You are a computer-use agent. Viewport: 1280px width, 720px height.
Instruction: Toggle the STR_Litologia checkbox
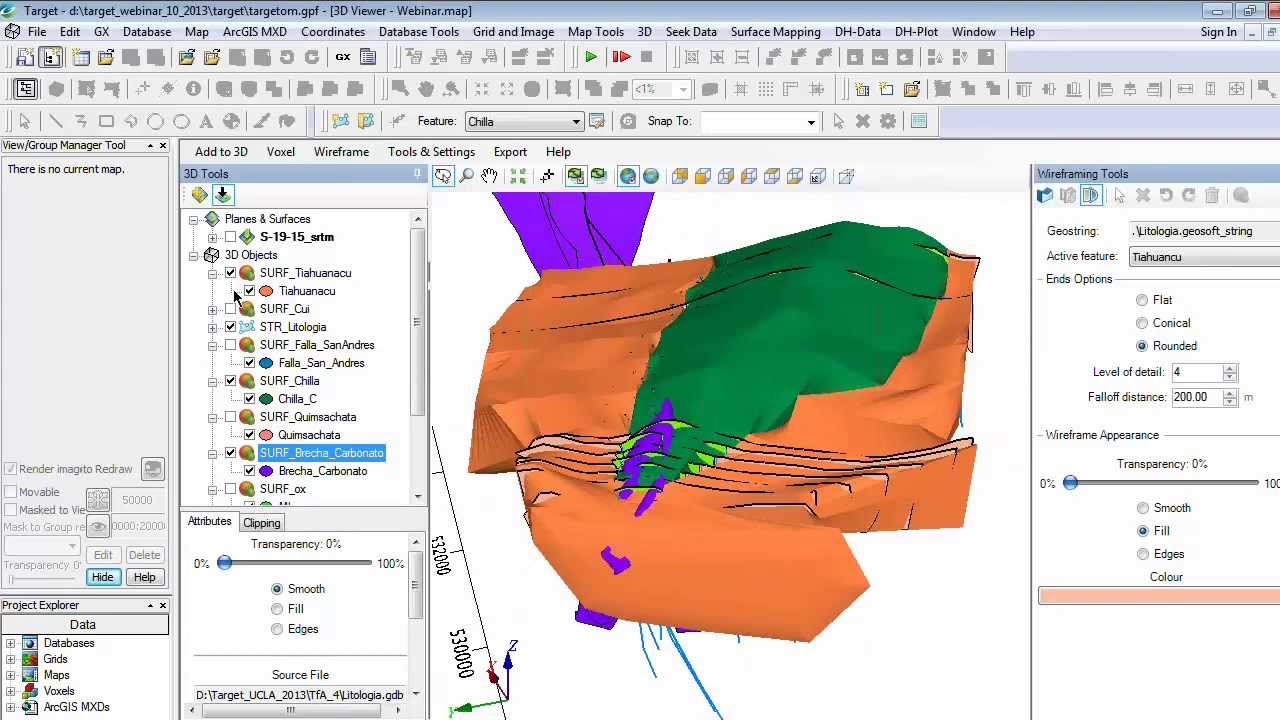(x=231, y=327)
